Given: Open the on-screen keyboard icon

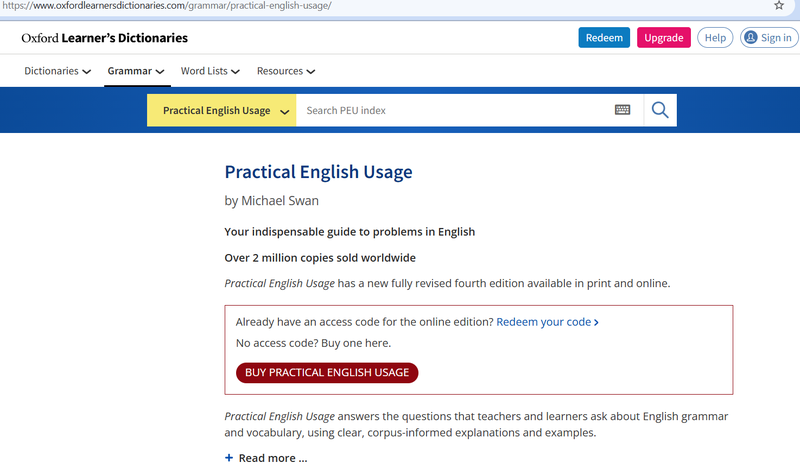Looking at the screenshot, I should [x=622, y=110].
